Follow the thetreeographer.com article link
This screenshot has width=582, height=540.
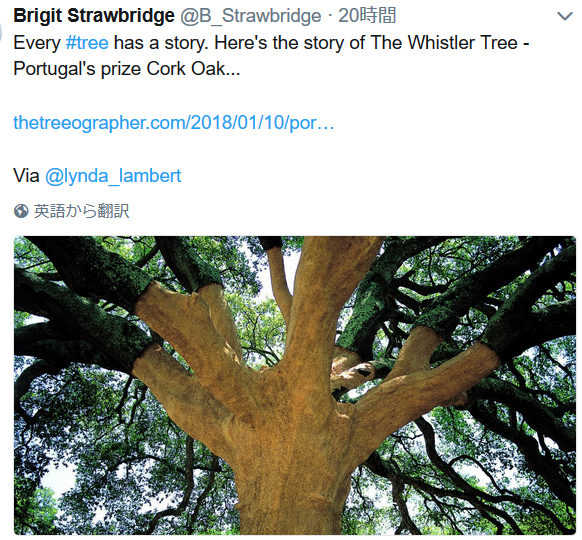(x=174, y=122)
